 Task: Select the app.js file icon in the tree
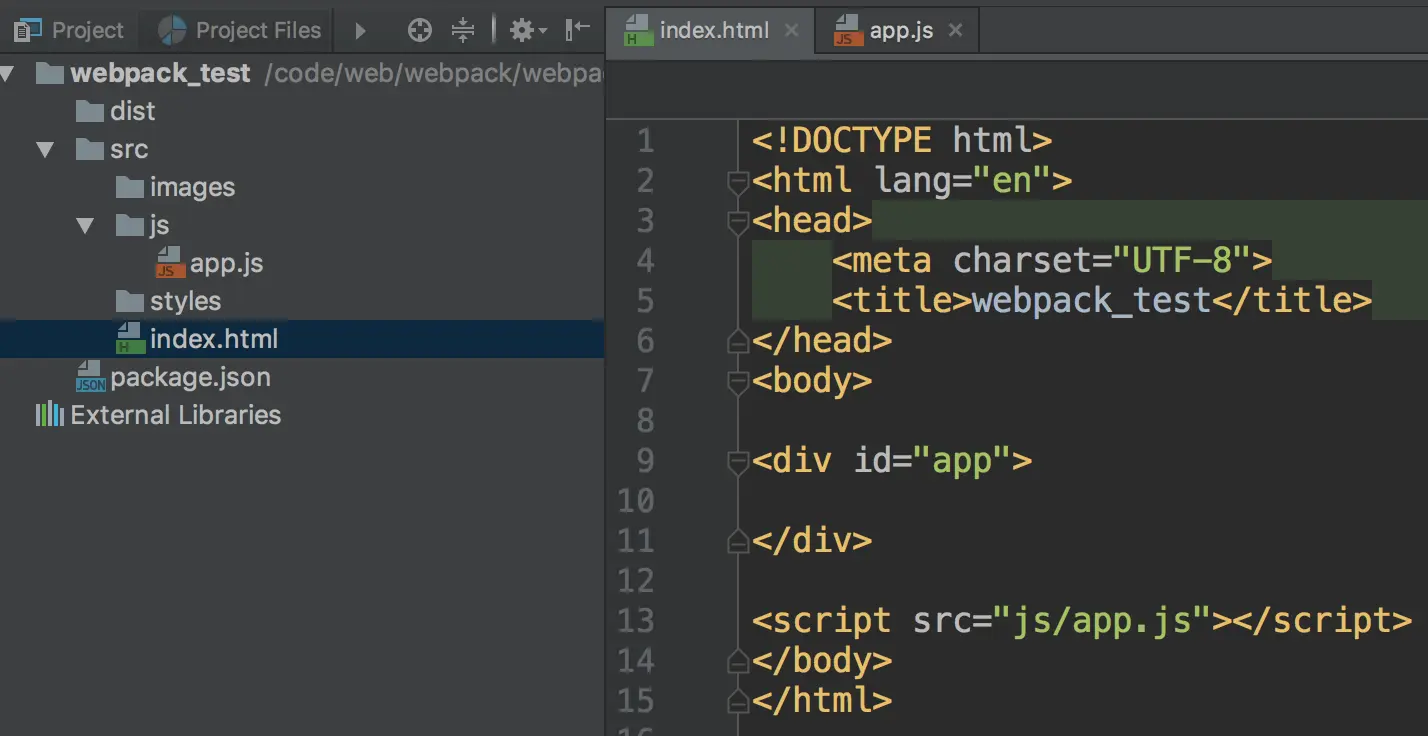coord(170,262)
